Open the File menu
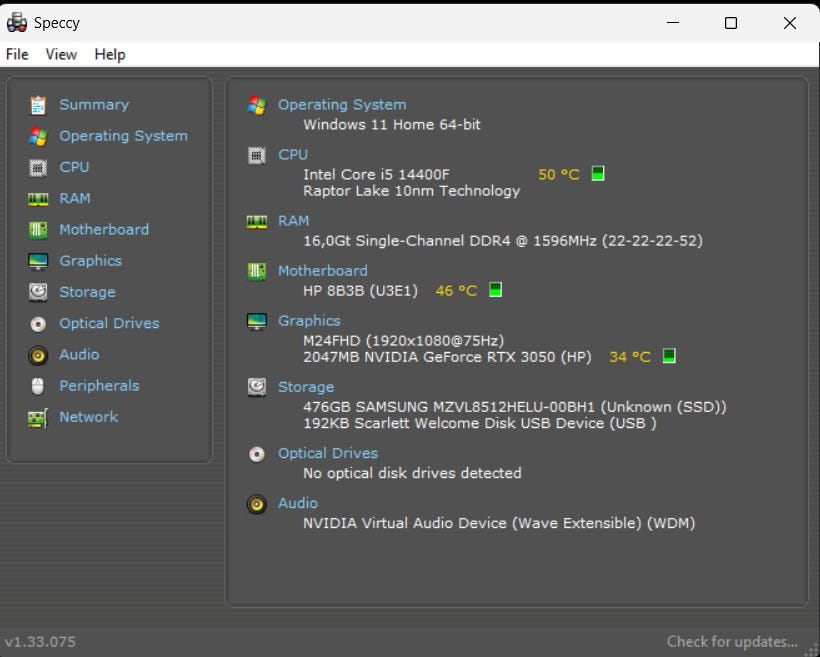The width and height of the screenshot is (820, 657). point(17,54)
